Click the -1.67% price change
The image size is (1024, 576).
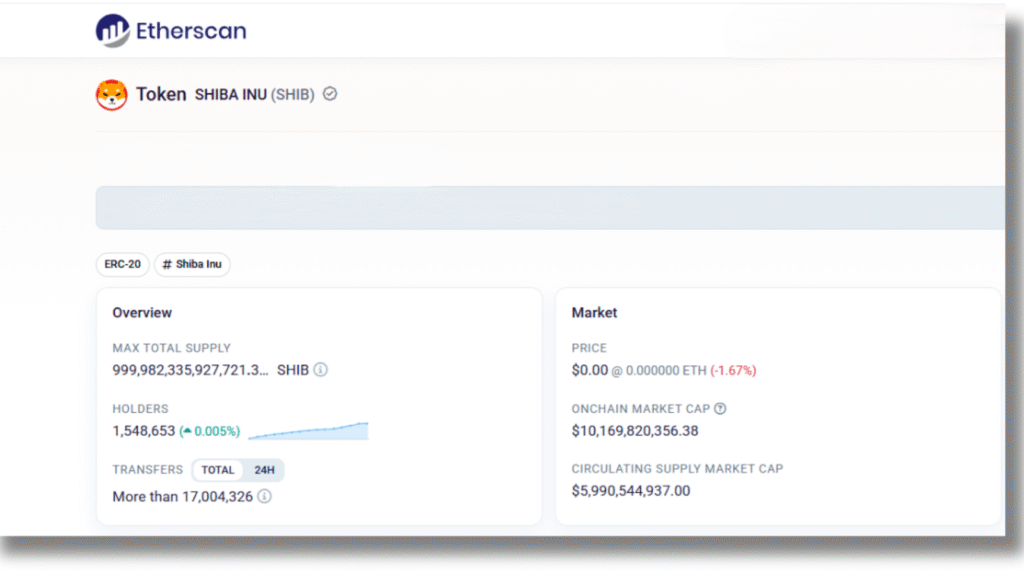point(733,370)
